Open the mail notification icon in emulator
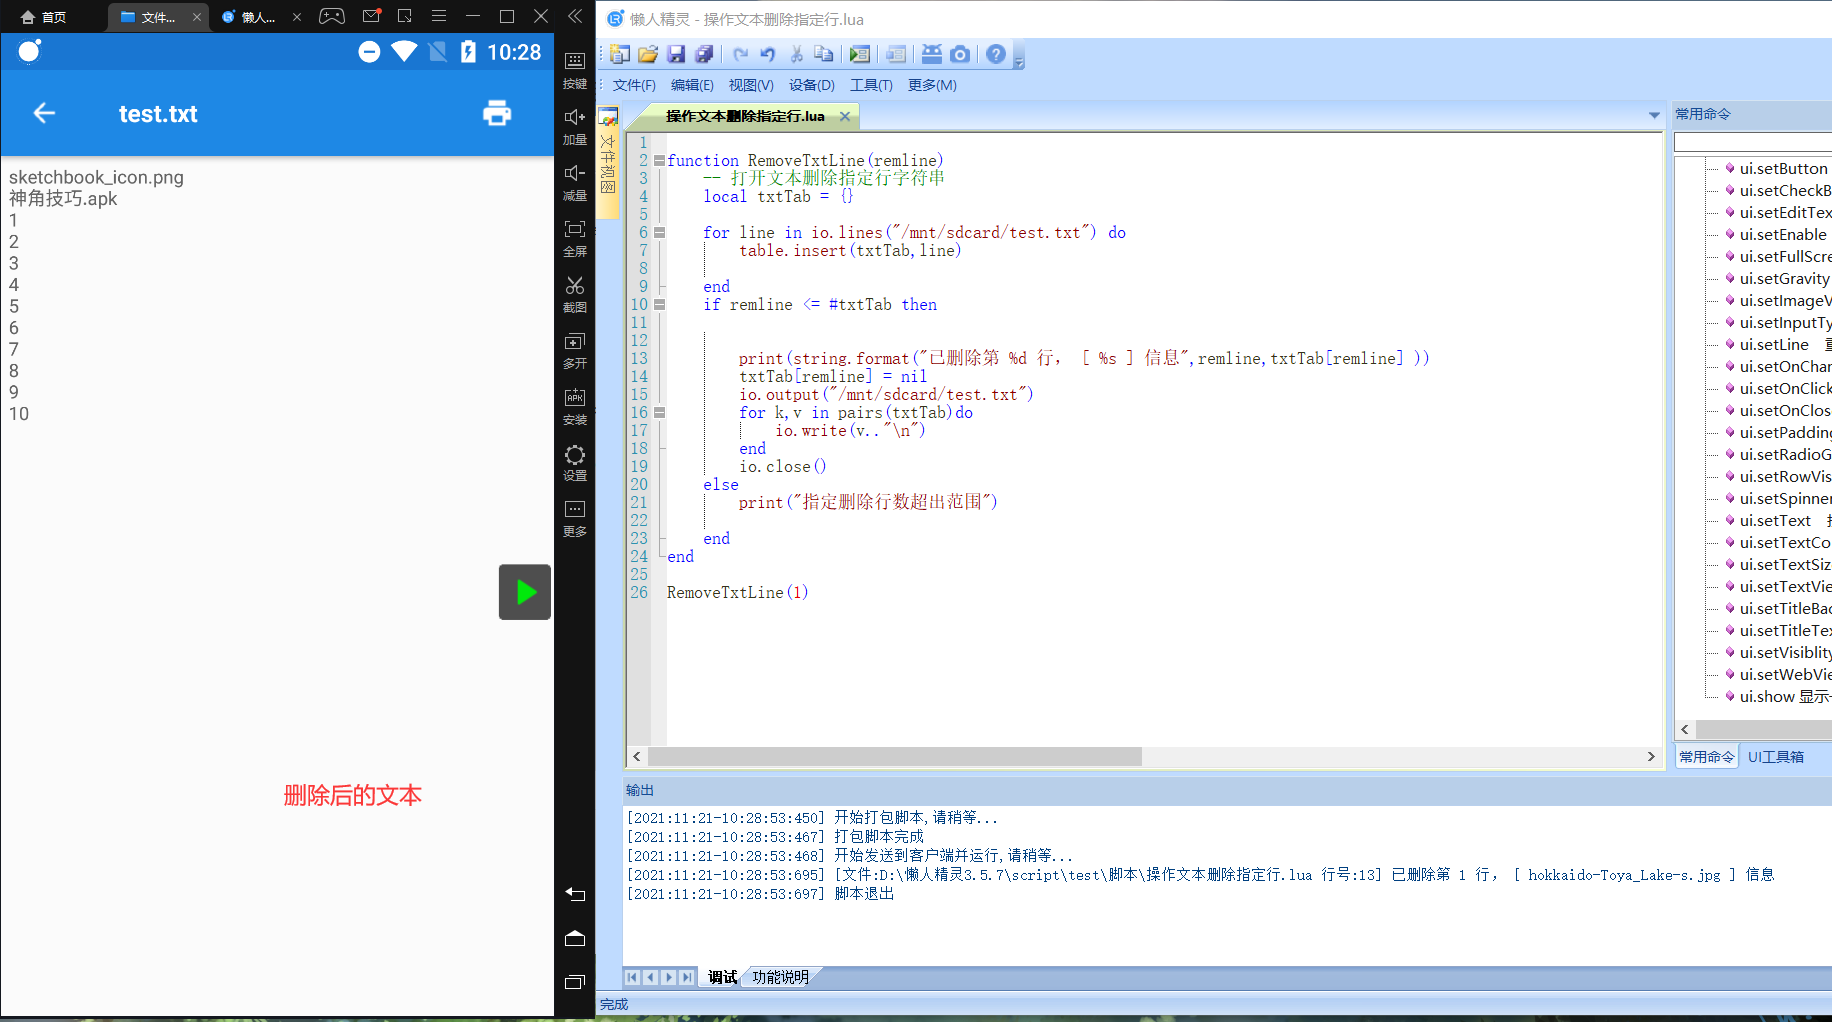The image size is (1832, 1022). (371, 16)
